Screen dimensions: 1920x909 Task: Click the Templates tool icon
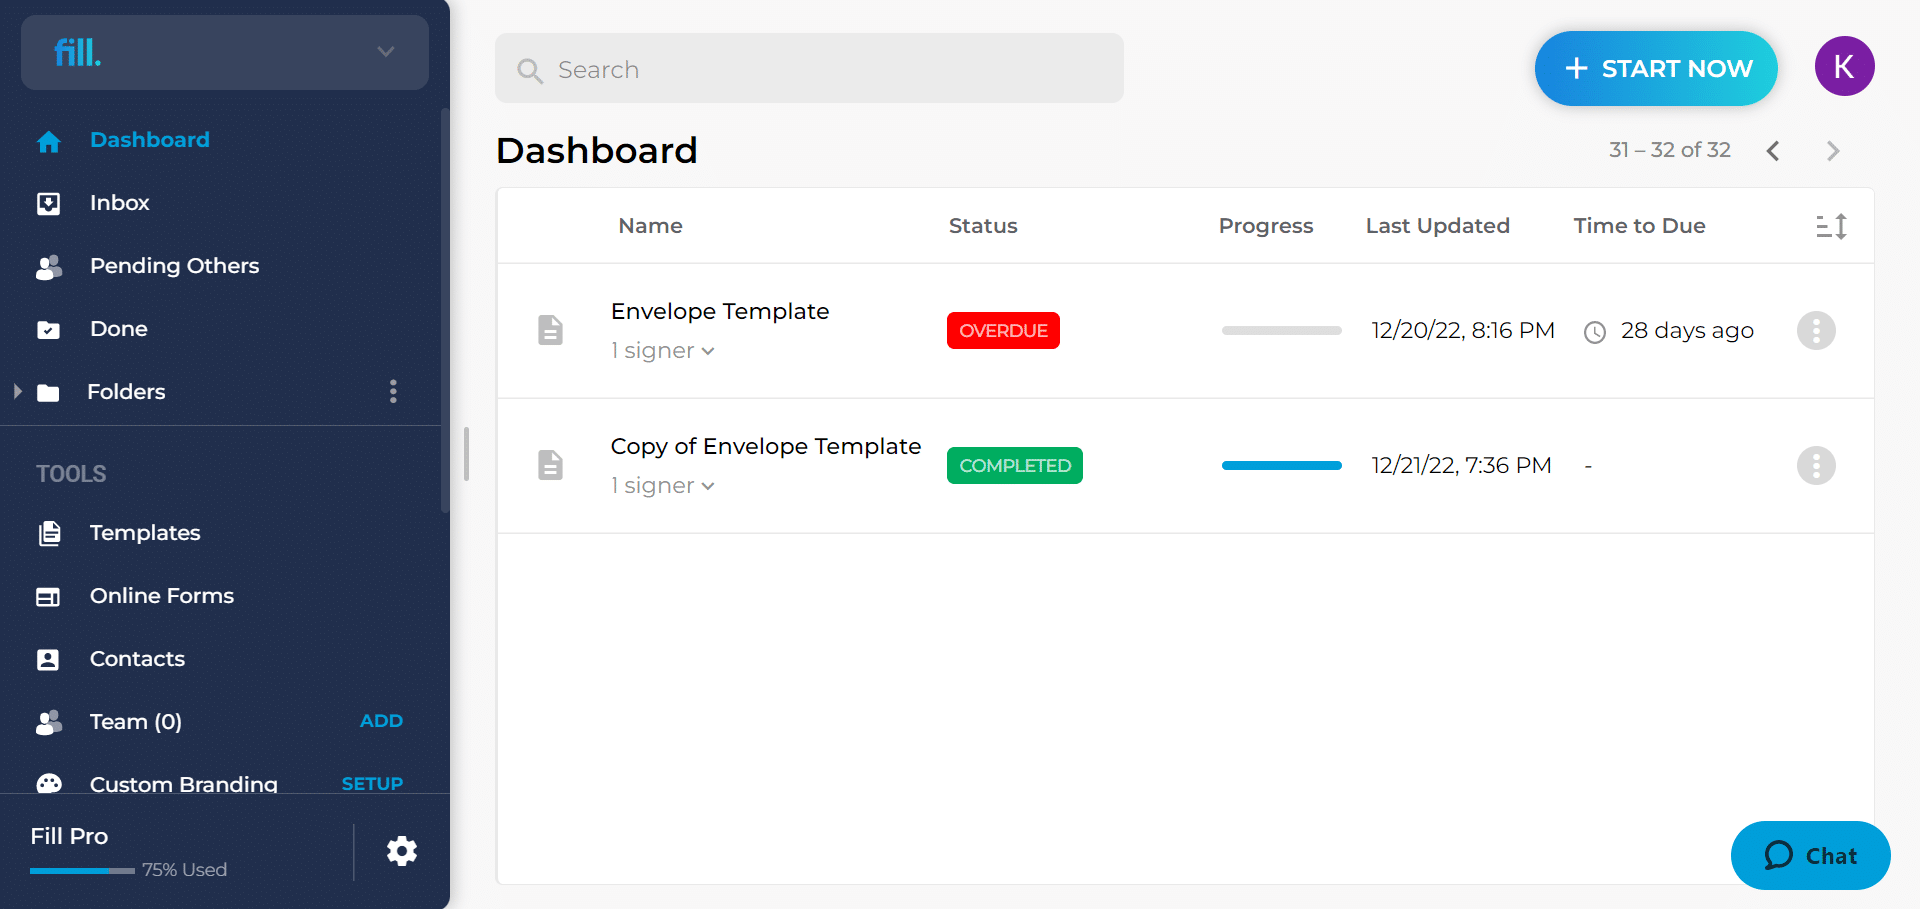click(48, 533)
